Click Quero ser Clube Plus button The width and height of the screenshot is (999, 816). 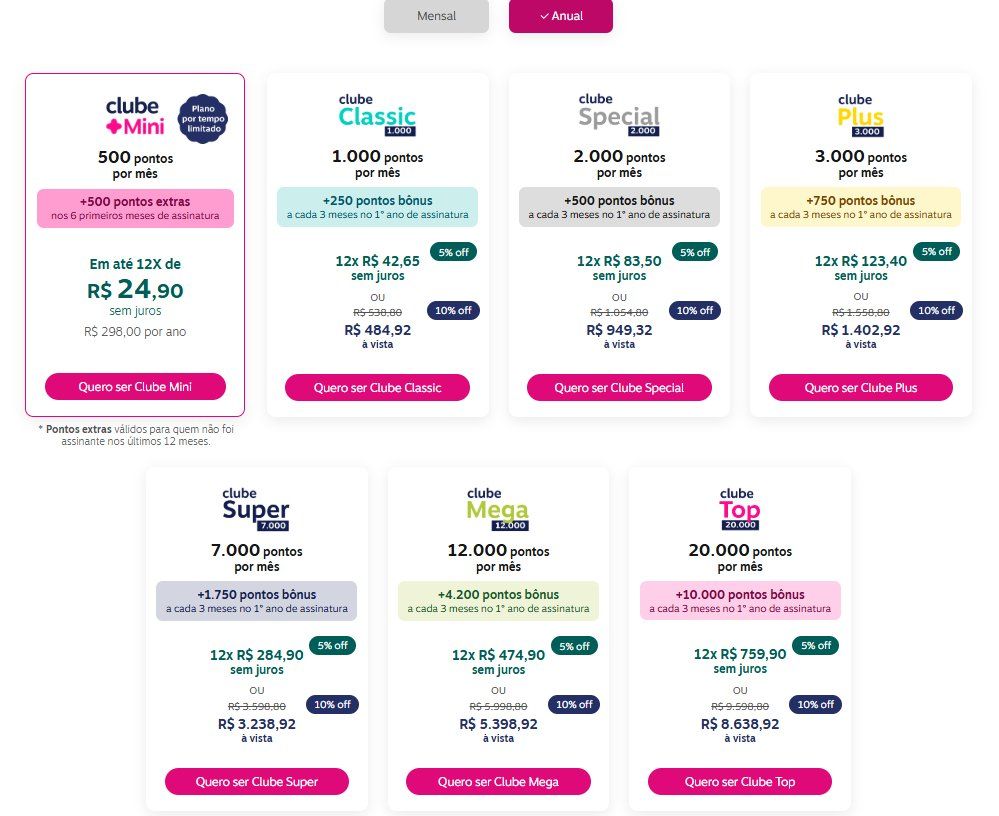[861, 387]
